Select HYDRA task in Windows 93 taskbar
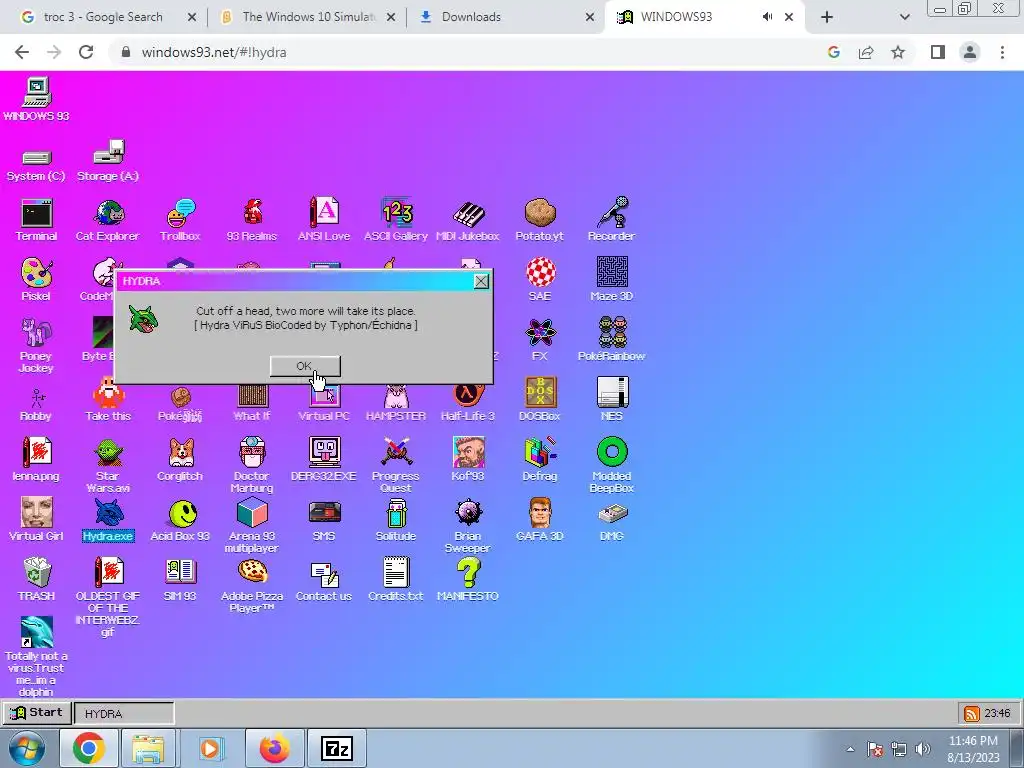 point(124,713)
